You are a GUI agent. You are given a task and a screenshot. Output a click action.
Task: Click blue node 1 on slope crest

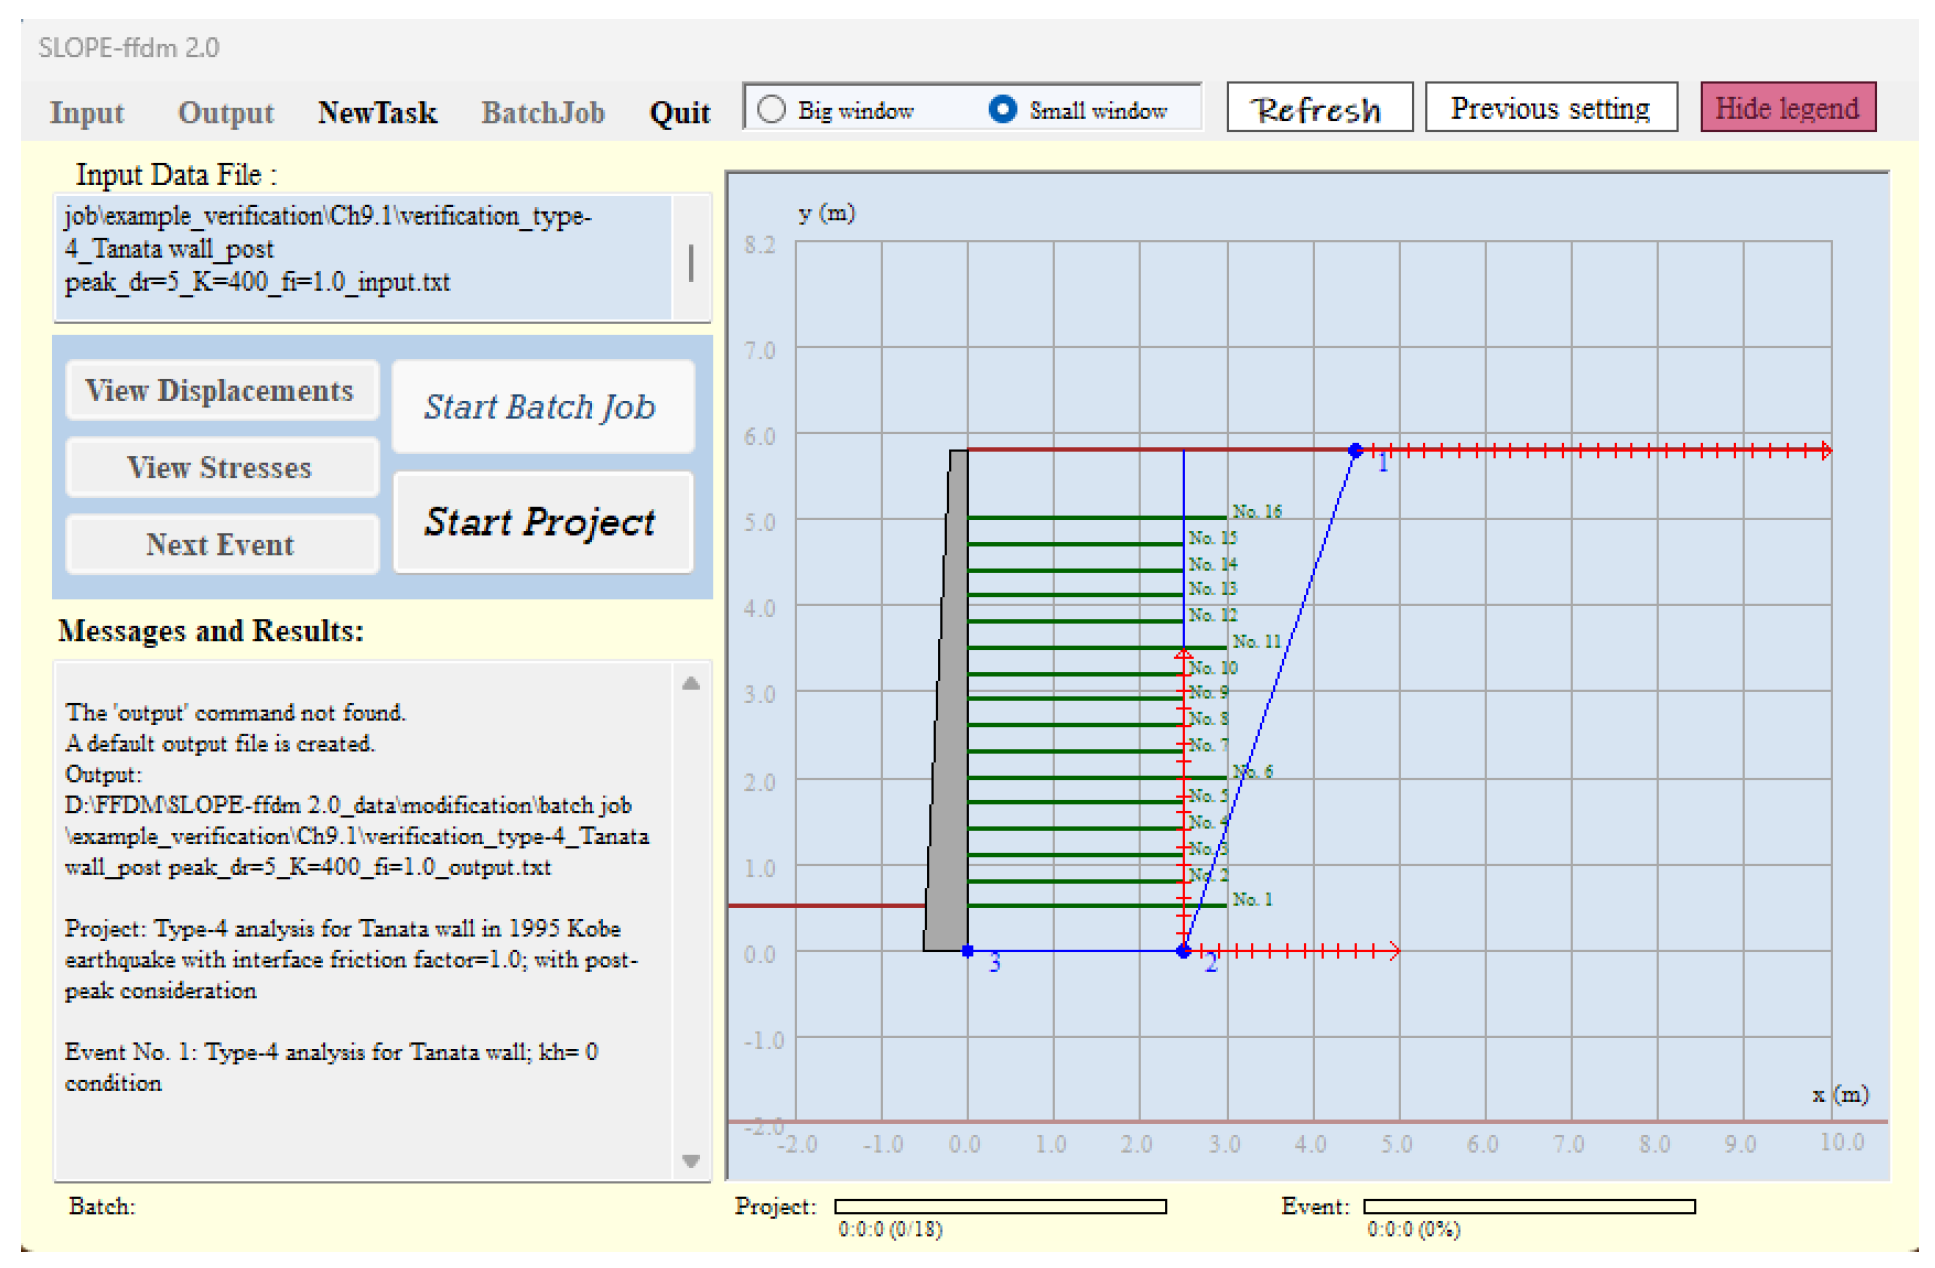1354,451
